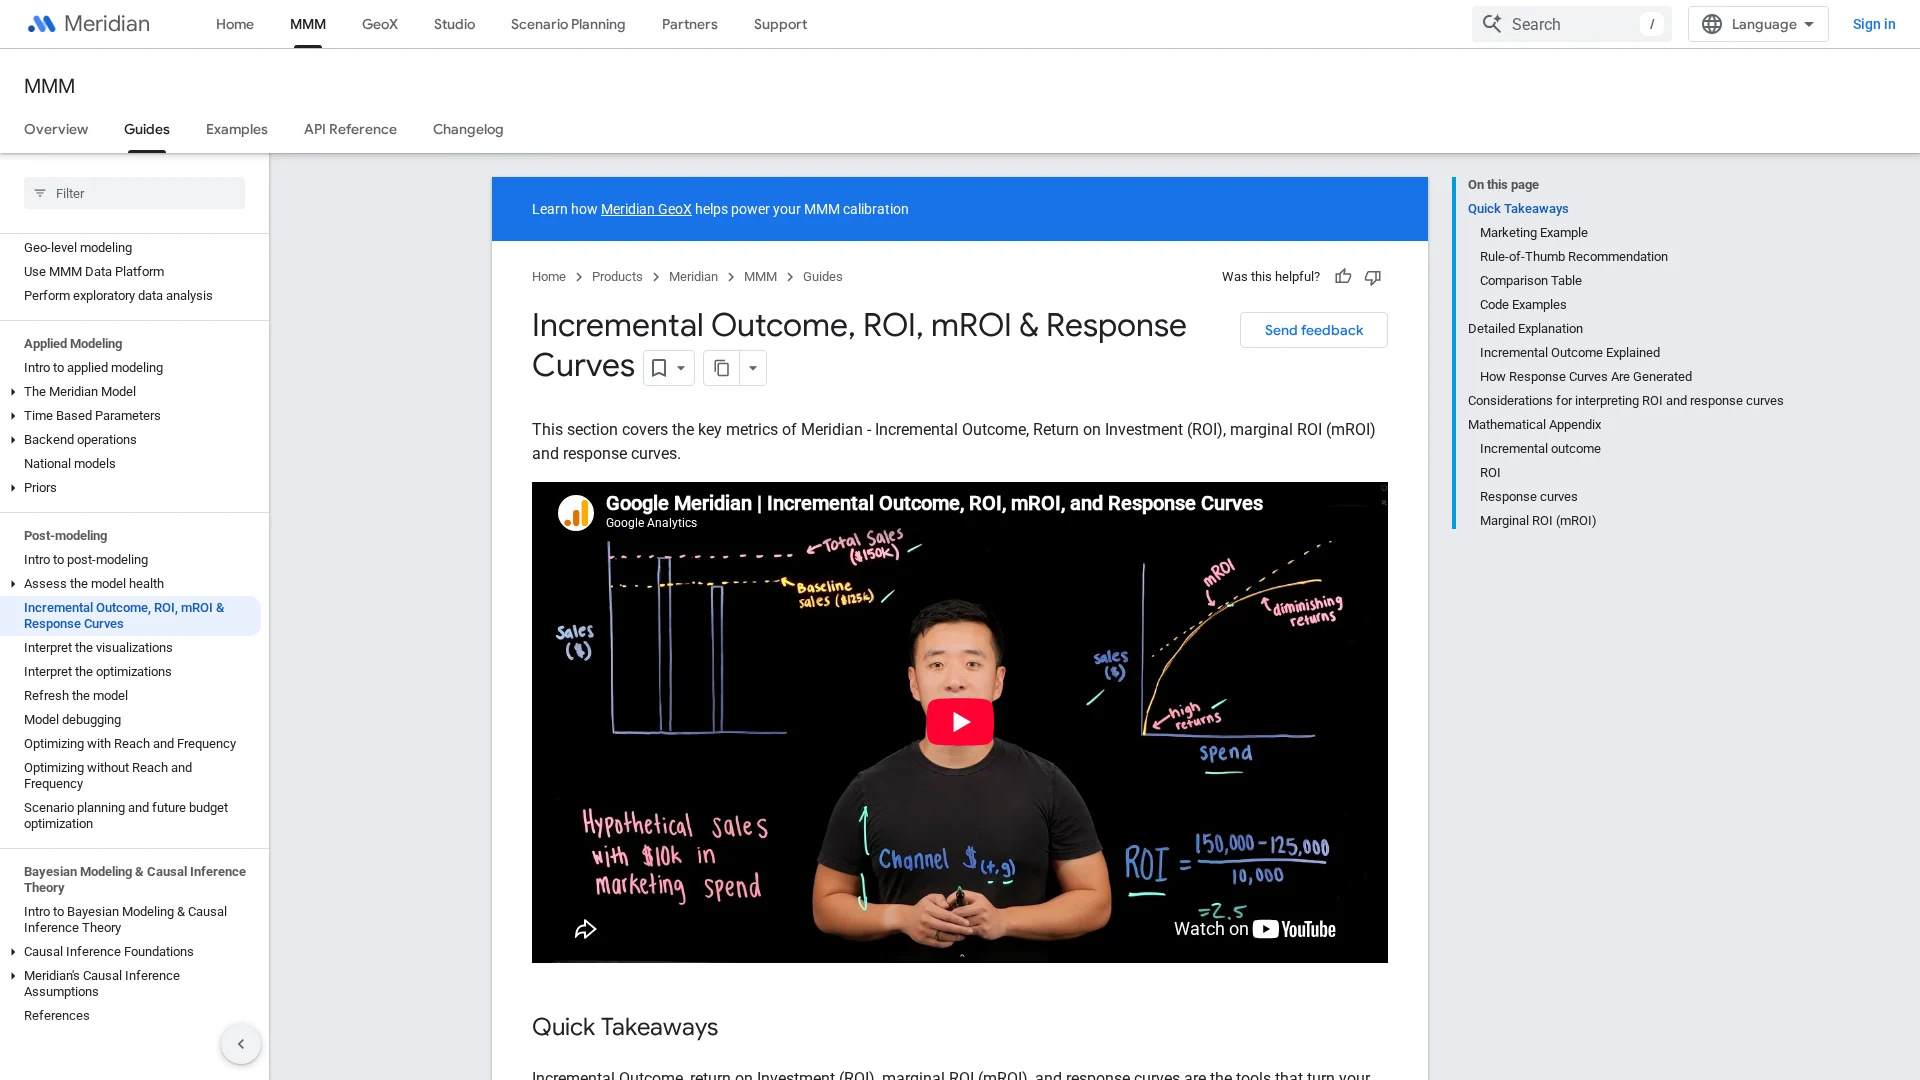
Task: Click the filter icon in sidebar
Action: 40,193
